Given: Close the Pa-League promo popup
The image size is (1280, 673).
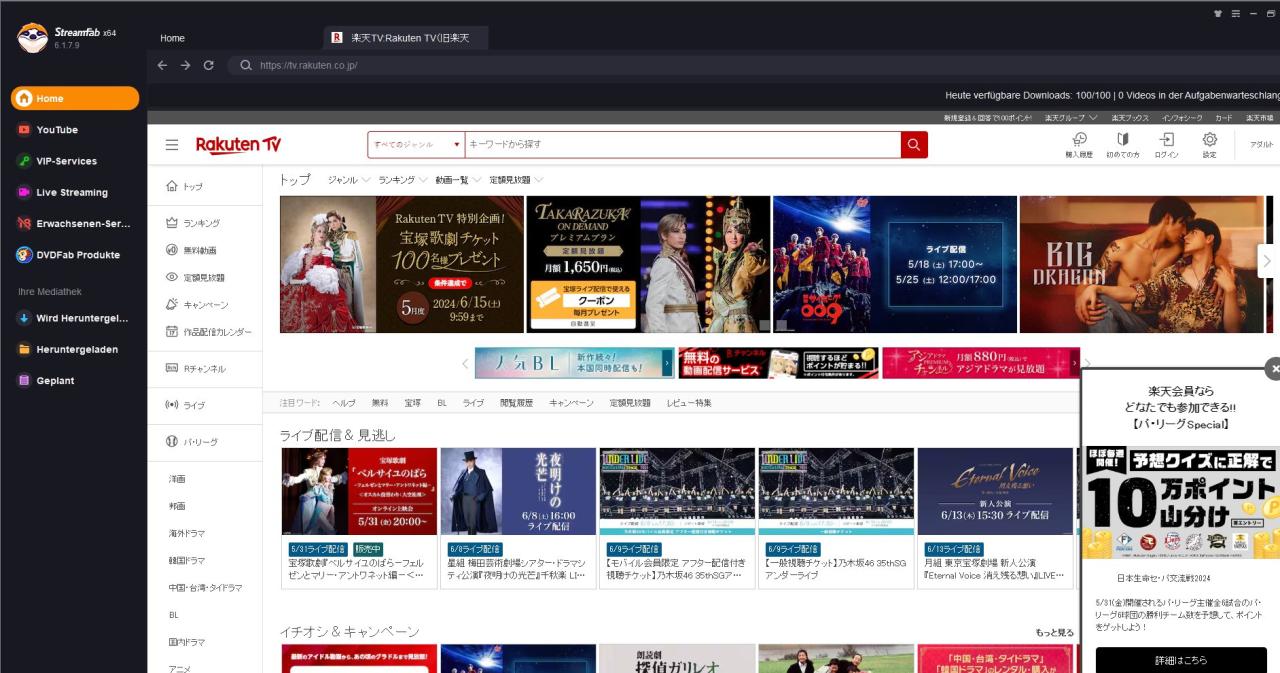Looking at the screenshot, I should (1273, 369).
